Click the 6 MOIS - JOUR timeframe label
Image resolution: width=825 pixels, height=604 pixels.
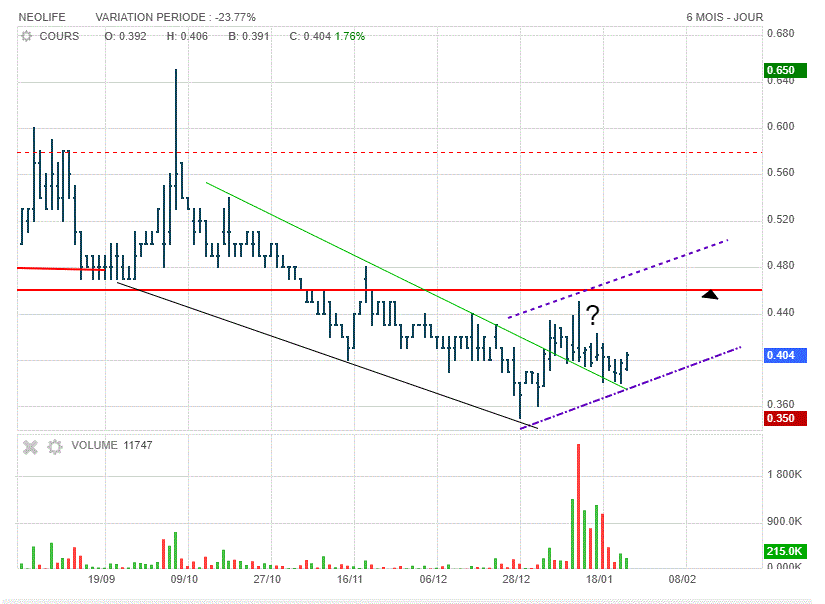[725, 17]
